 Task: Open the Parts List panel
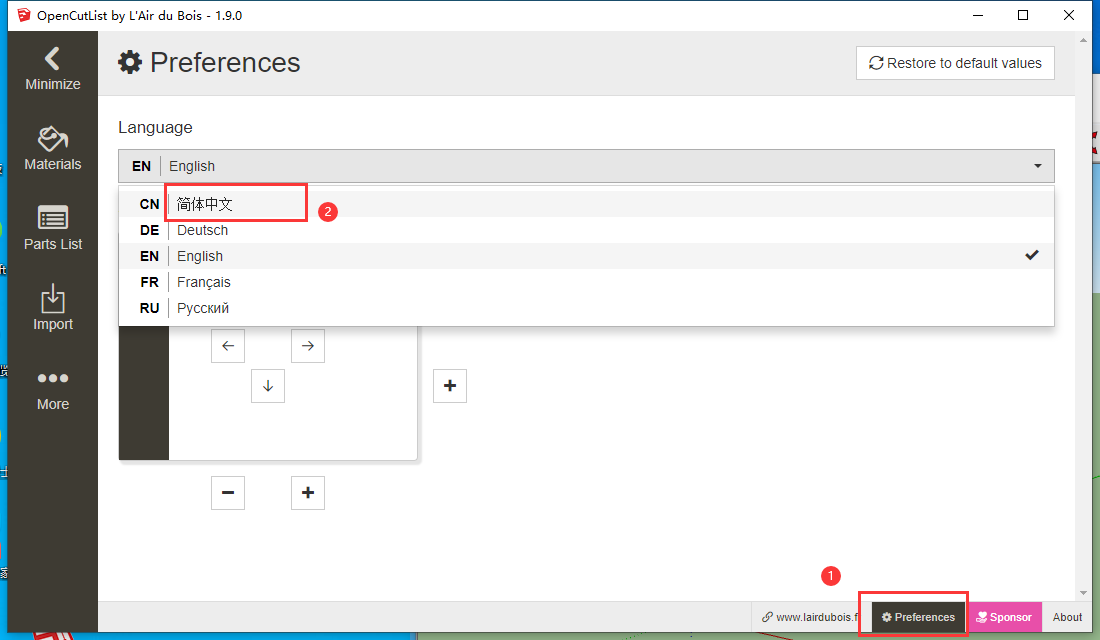(53, 228)
